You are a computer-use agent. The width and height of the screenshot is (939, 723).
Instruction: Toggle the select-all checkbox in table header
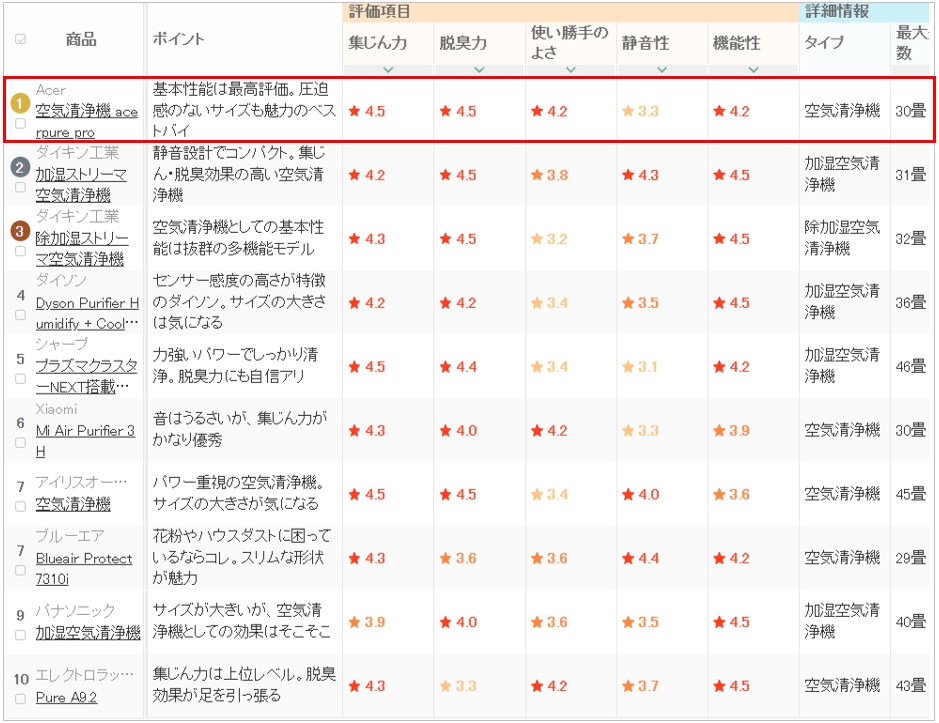21,40
